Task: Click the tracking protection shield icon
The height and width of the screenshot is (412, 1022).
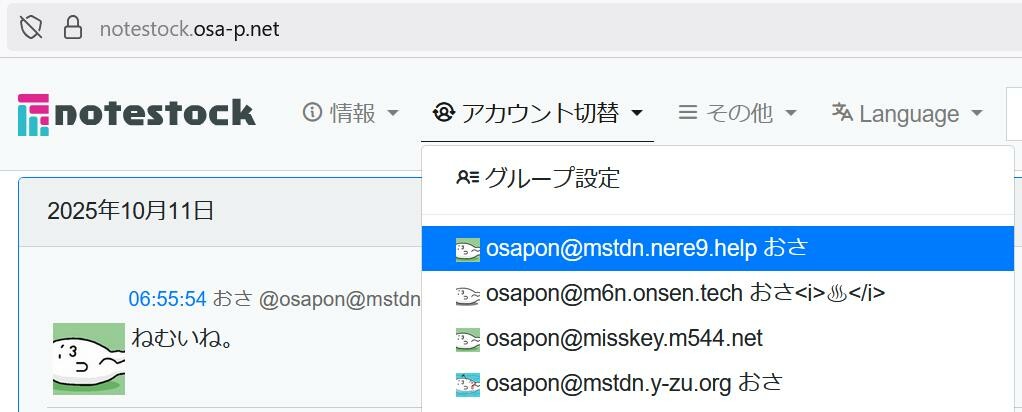Action: (x=31, y=28)
